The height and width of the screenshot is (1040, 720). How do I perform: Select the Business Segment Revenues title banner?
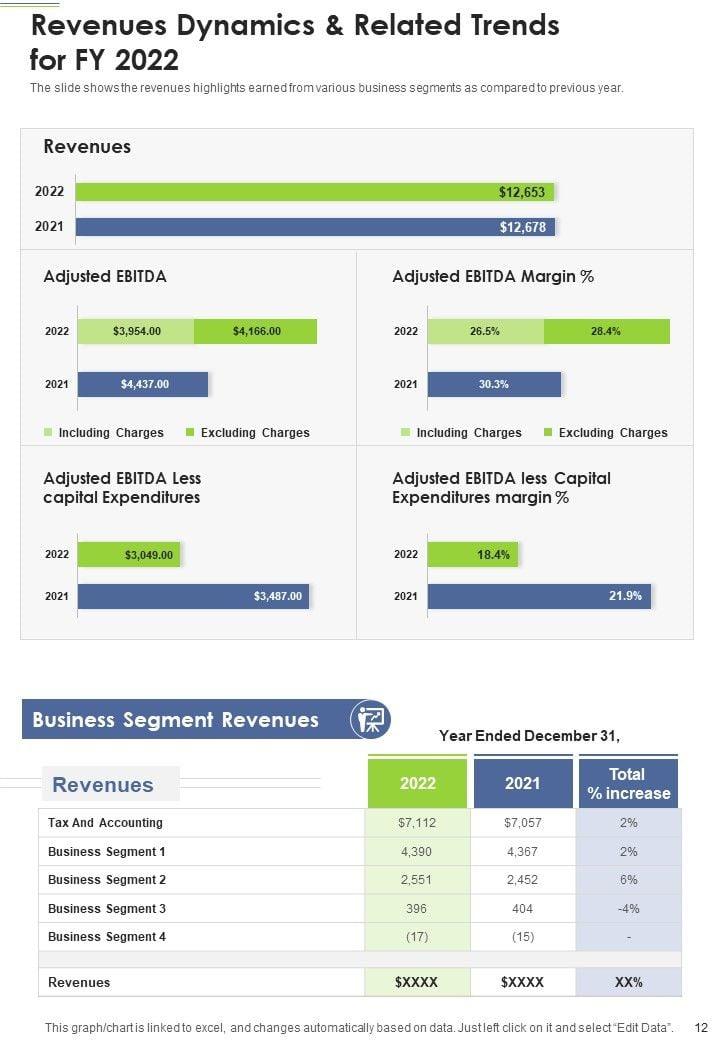click(176, 720)
